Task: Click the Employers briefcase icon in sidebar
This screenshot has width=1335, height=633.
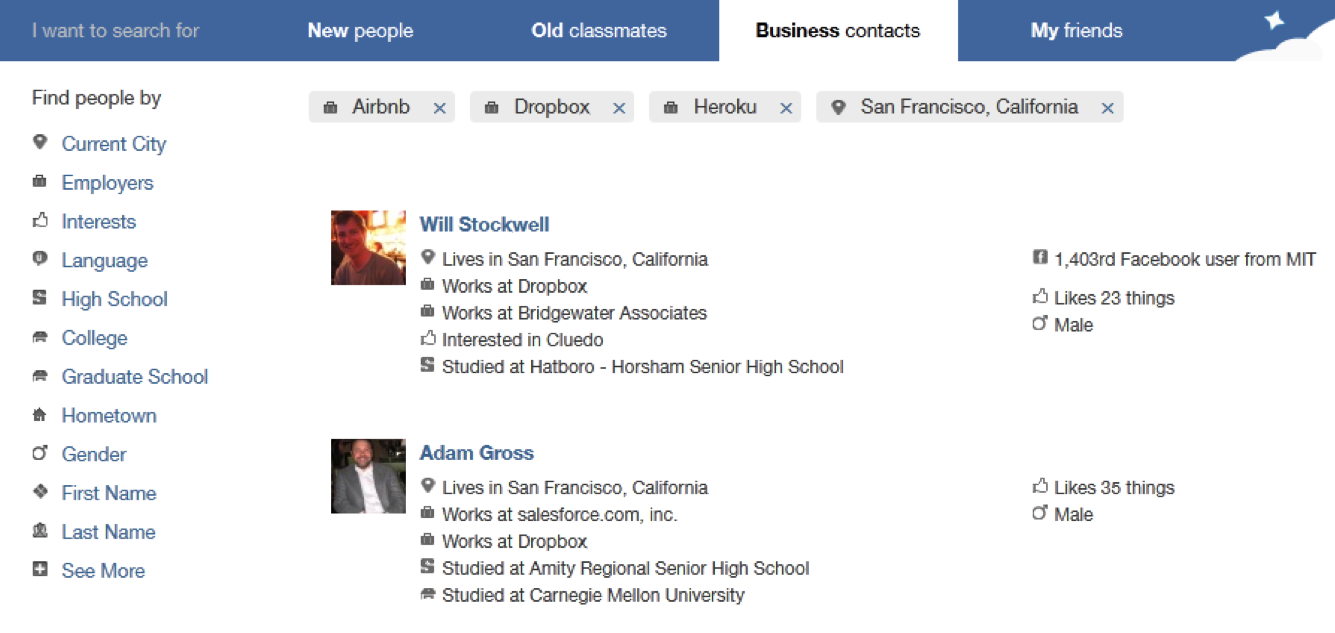Action: 40,182
